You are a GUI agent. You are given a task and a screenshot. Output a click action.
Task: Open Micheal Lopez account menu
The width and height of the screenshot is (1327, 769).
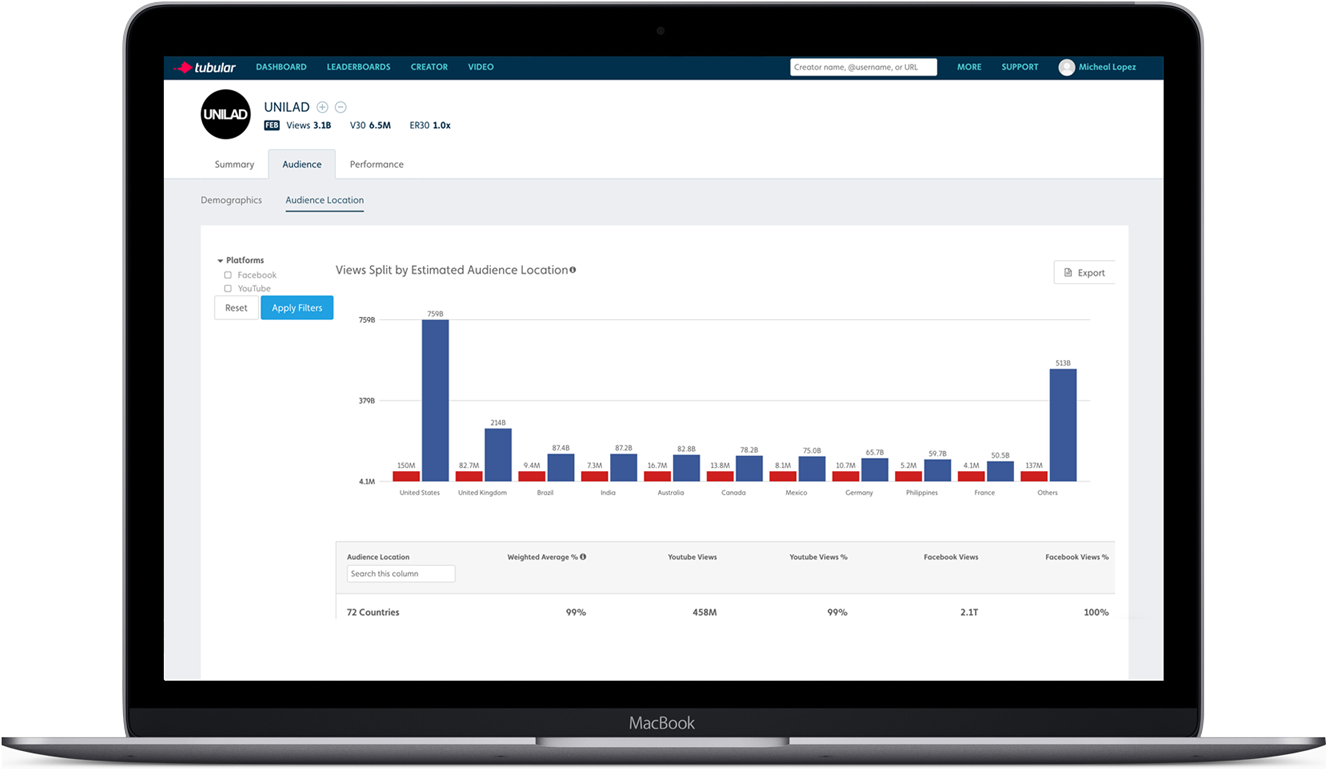click(x=1107, y=67)
